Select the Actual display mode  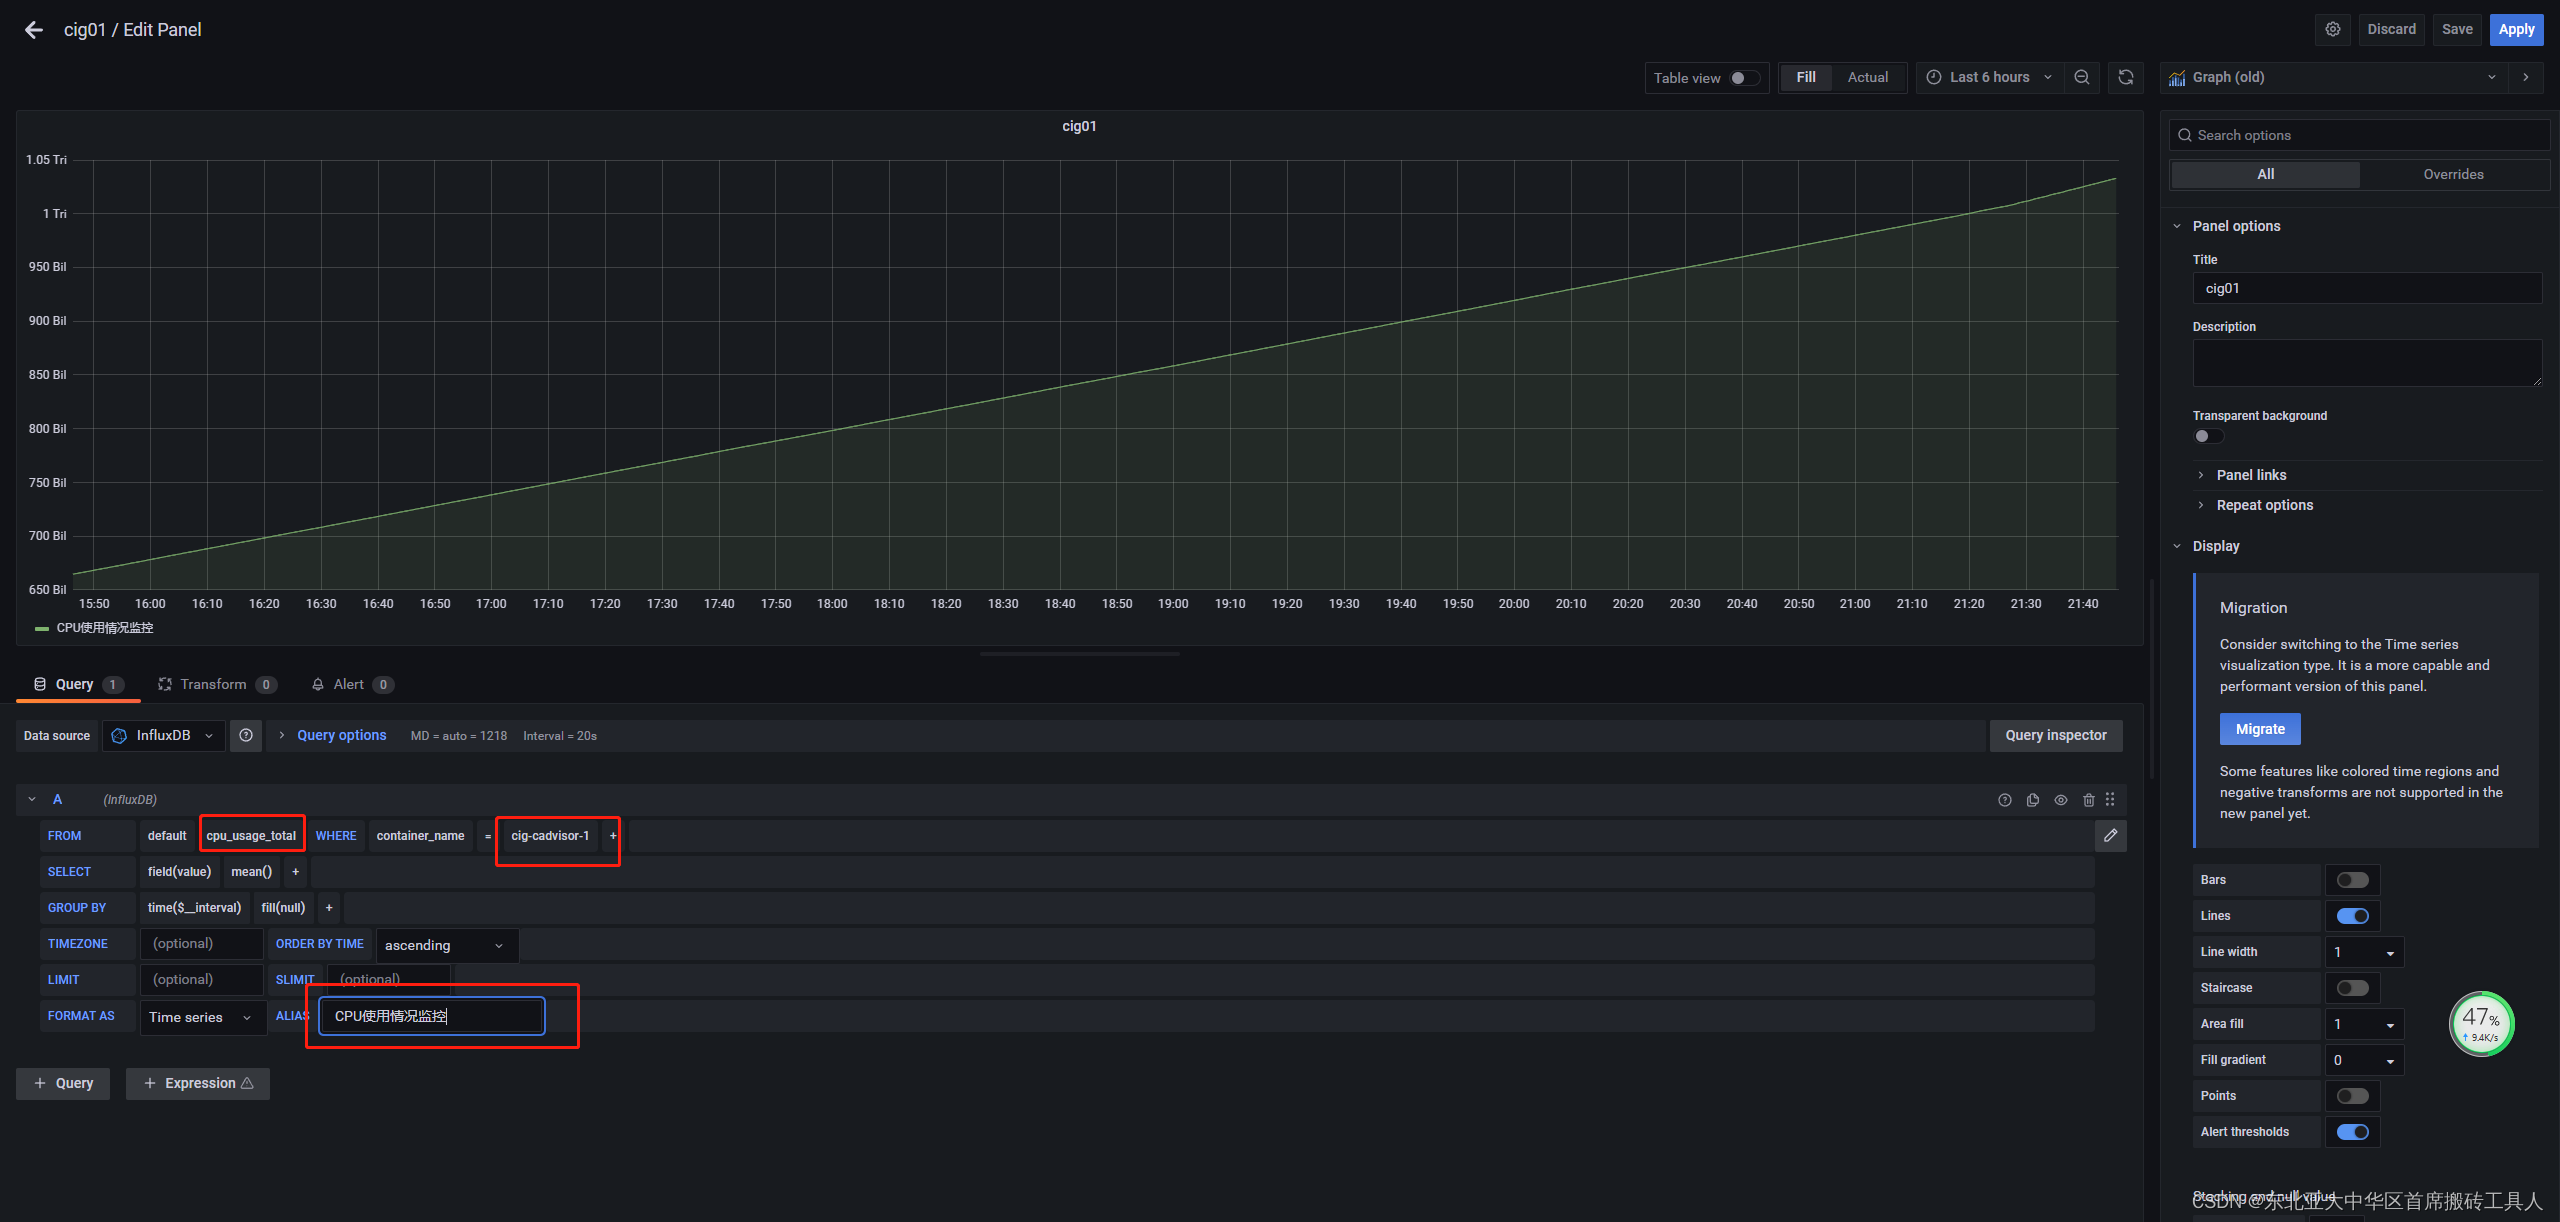pyautogui.click(x=1868, y=78)
